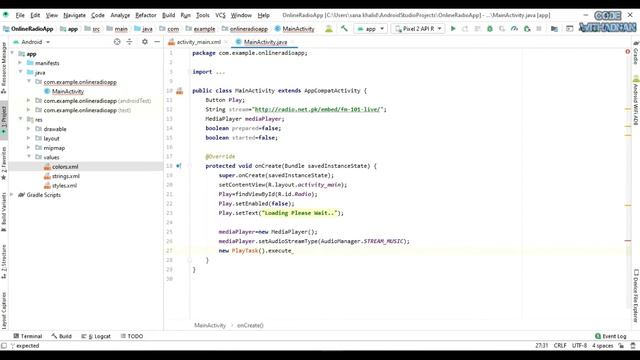Switch to the activity_main.xml editor tab
The height and width of the screenshot is (360, 640).
point(198,42)
